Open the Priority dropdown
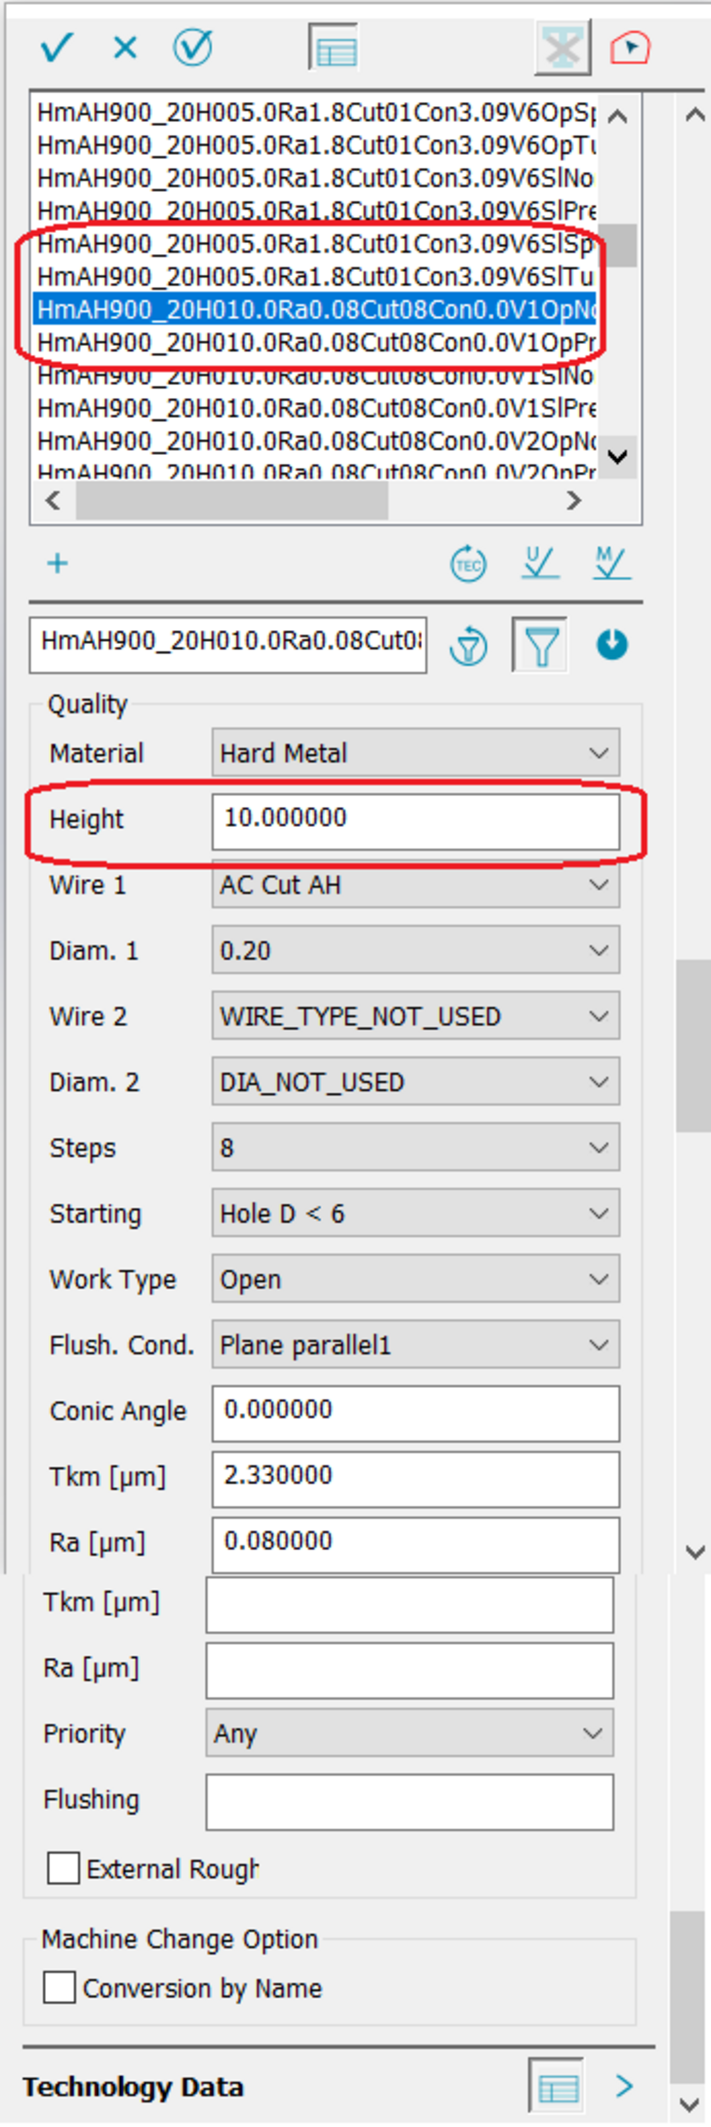This screenshot has height=2127, width=711. click(x=409, y=1733)
